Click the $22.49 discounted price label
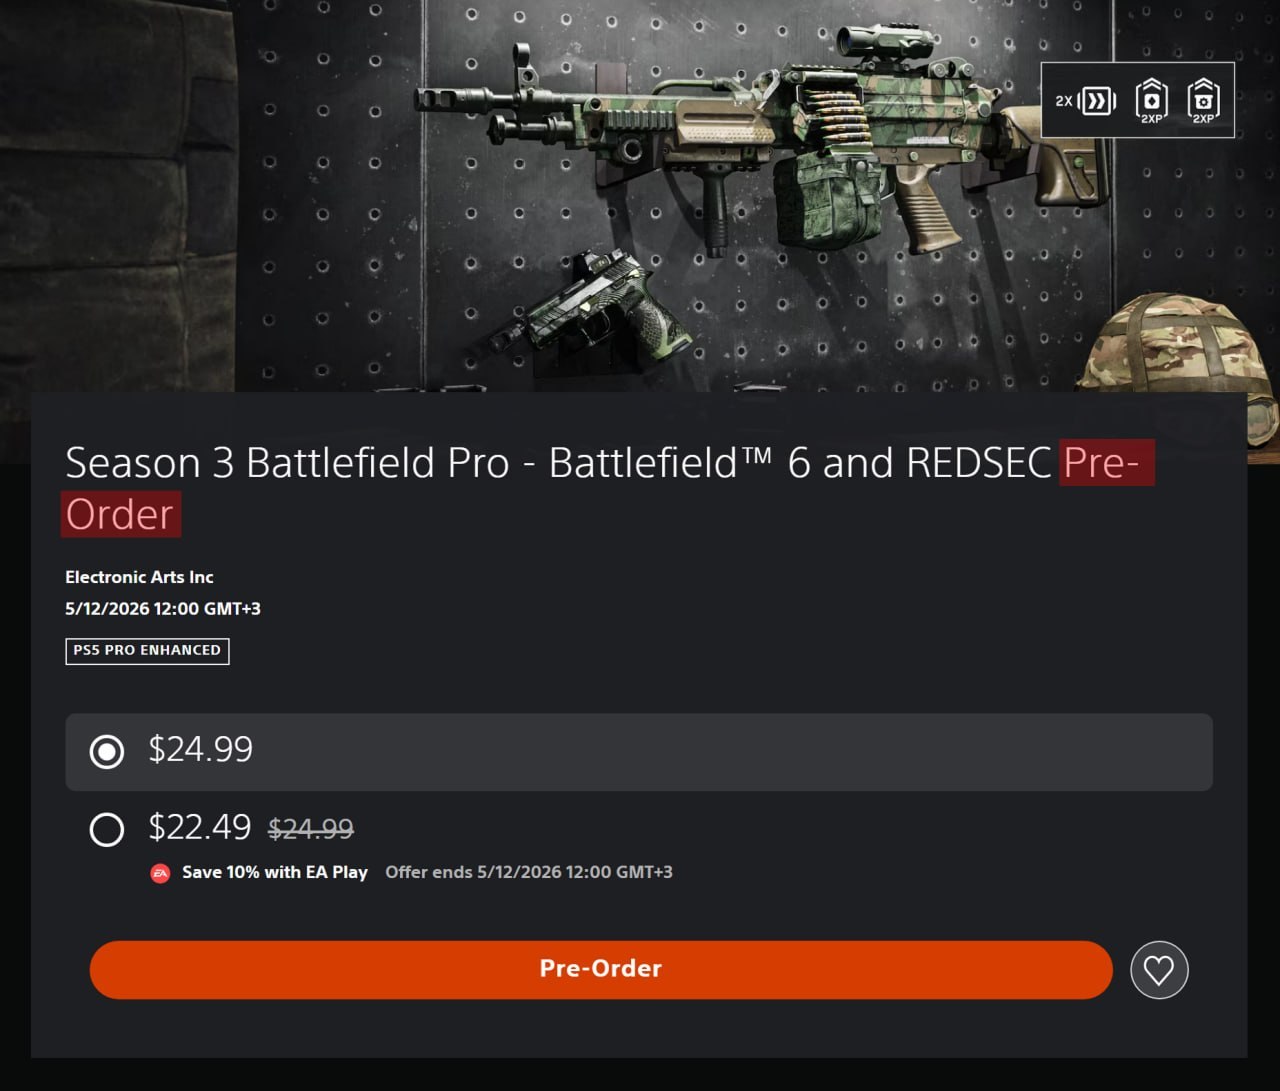1280x1091 pixels. pos(200,827)
